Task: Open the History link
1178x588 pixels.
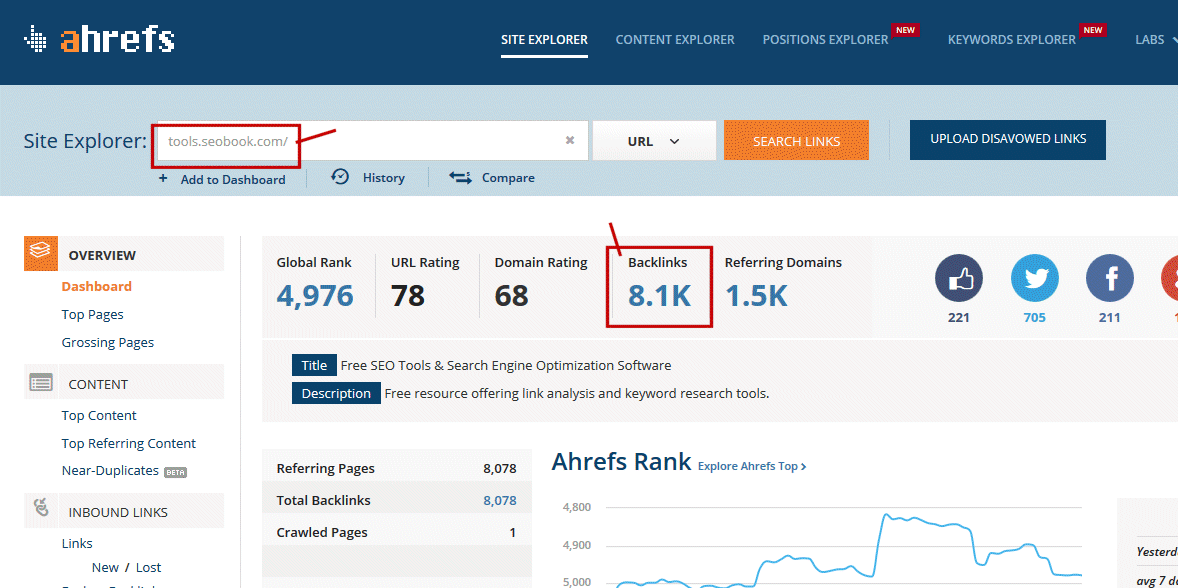Action: 384,178
